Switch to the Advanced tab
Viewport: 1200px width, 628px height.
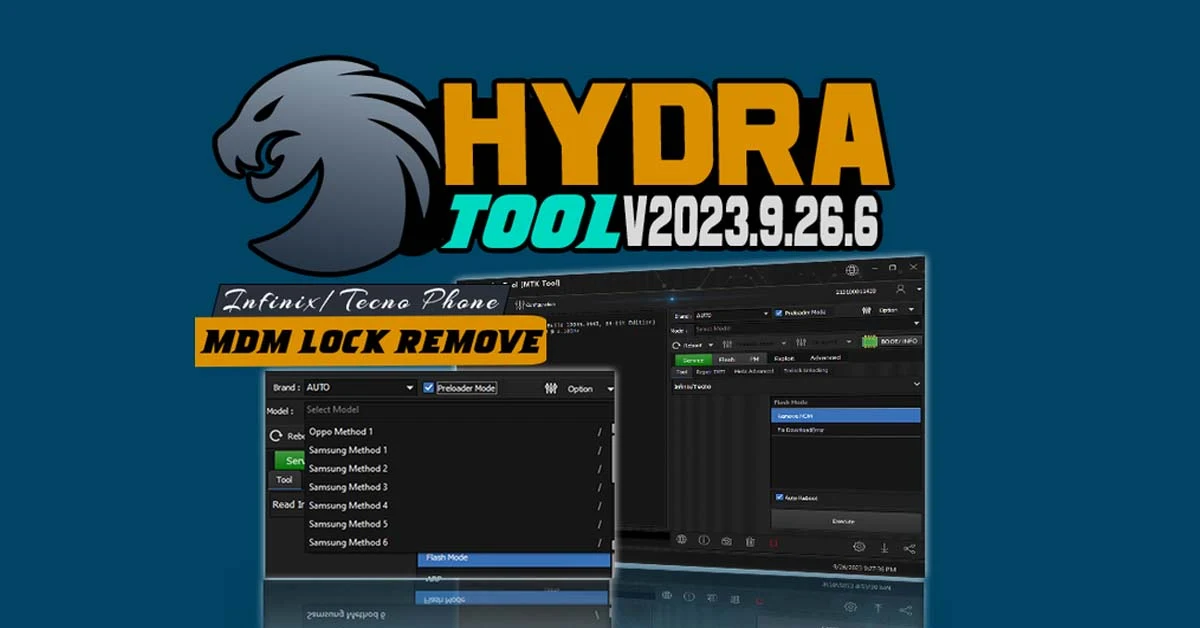(825, 358)
